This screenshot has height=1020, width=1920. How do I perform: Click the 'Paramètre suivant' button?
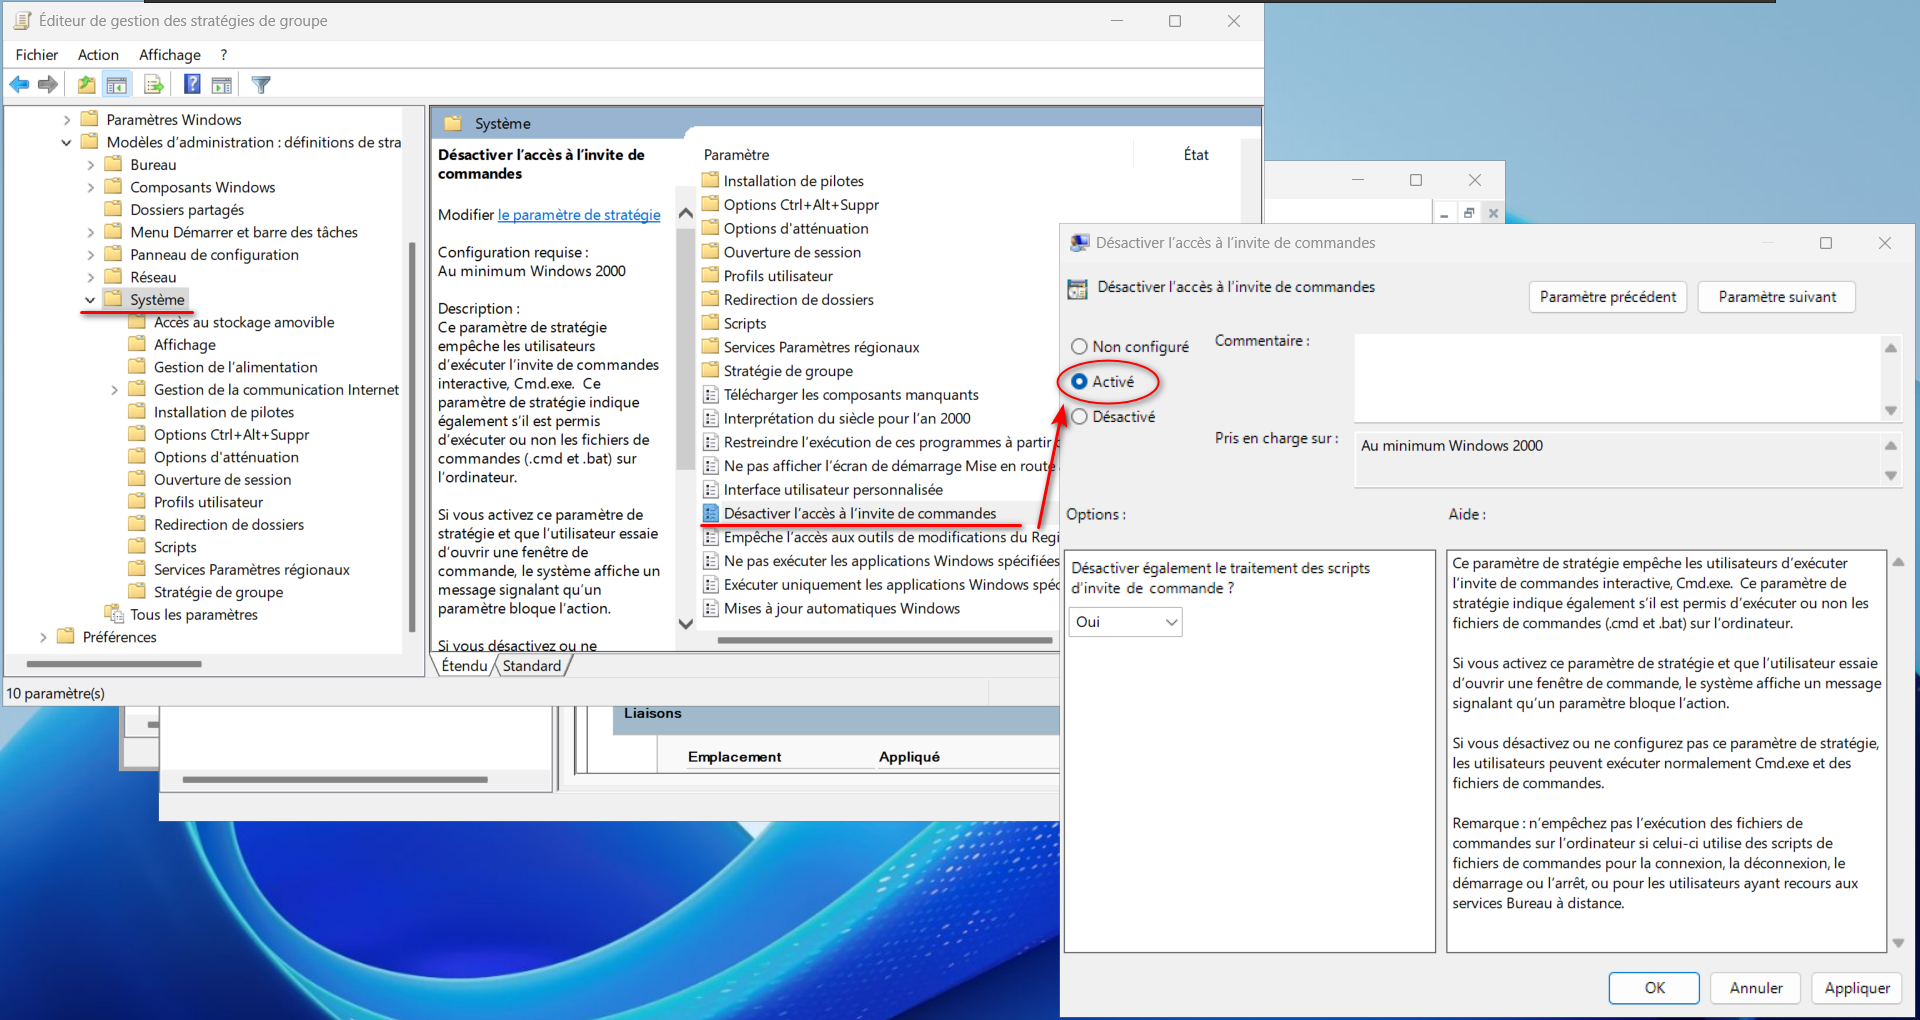pos(1776,297)
